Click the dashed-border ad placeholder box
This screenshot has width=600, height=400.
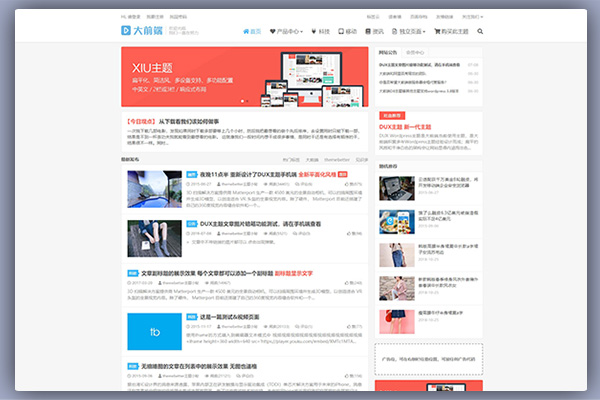point(429,359)
